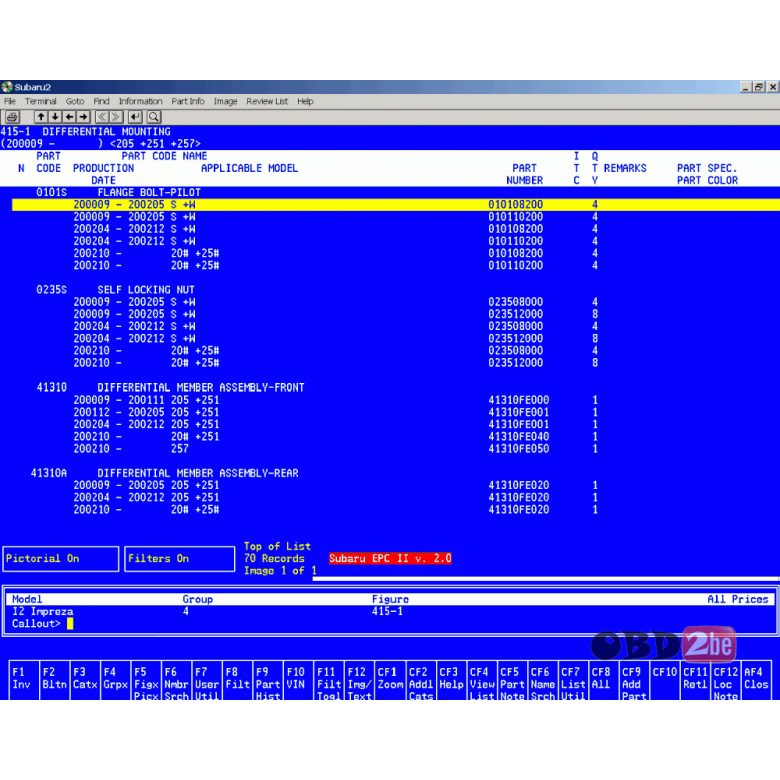Click the Subaru2 title bar app icon
Image resolution: width=780 pixels, height=780 pixels.
pos(7,87)
